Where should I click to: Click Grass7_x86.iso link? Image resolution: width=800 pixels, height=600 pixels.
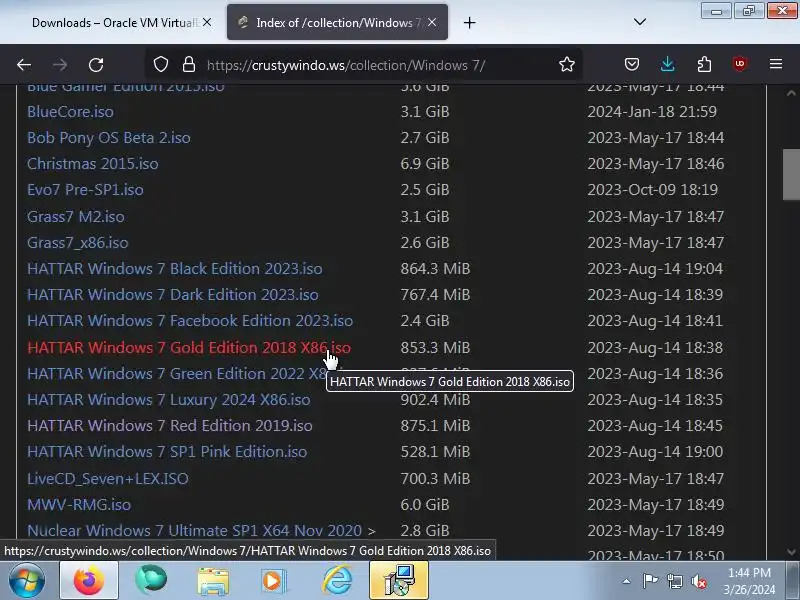click(x=78, y=243)
